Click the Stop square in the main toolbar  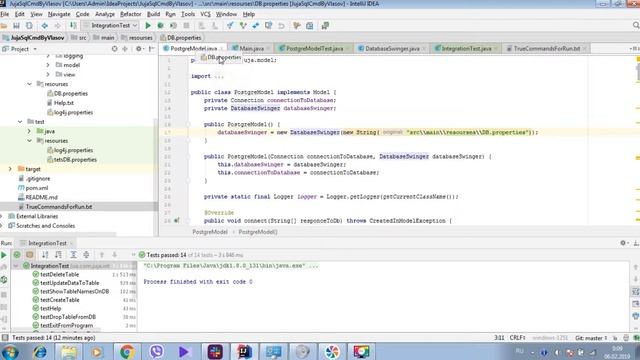click(186, 26)
